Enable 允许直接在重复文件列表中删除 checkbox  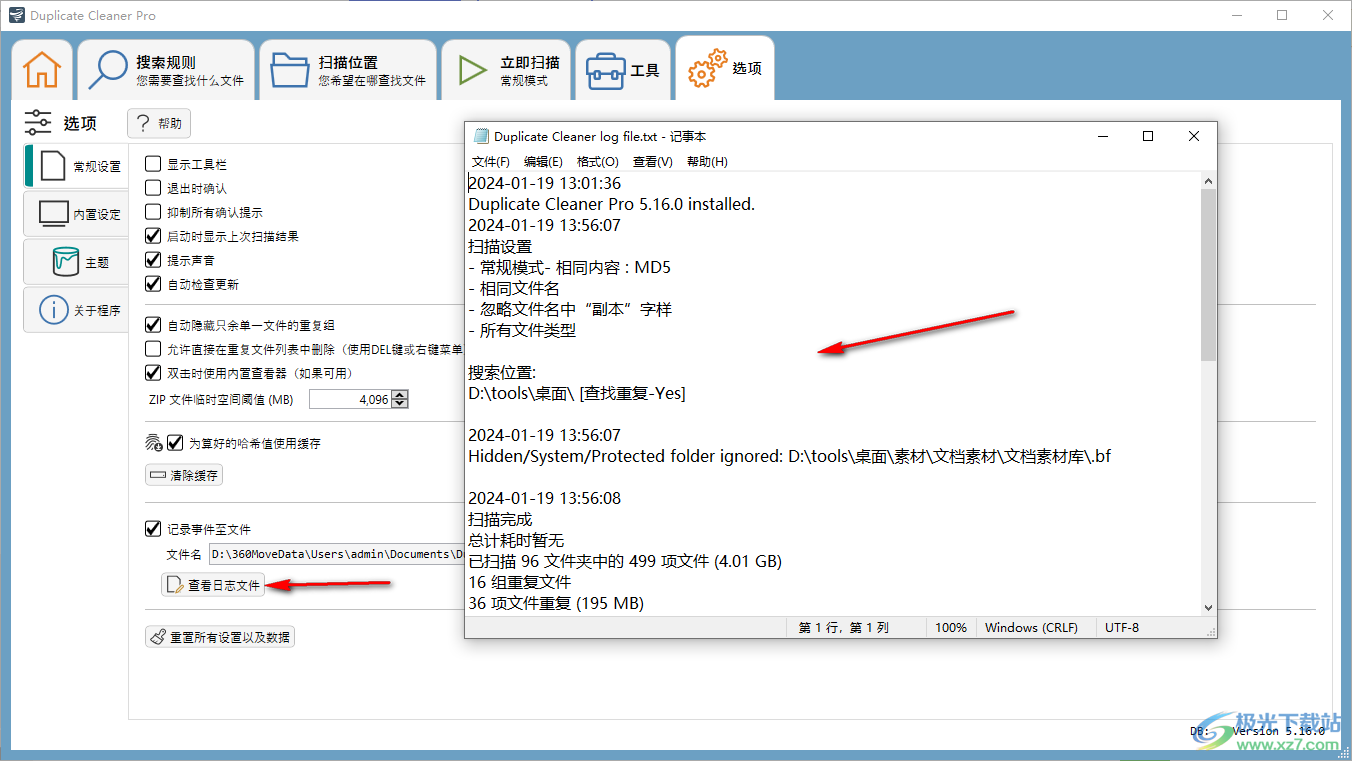coord(153,349)
